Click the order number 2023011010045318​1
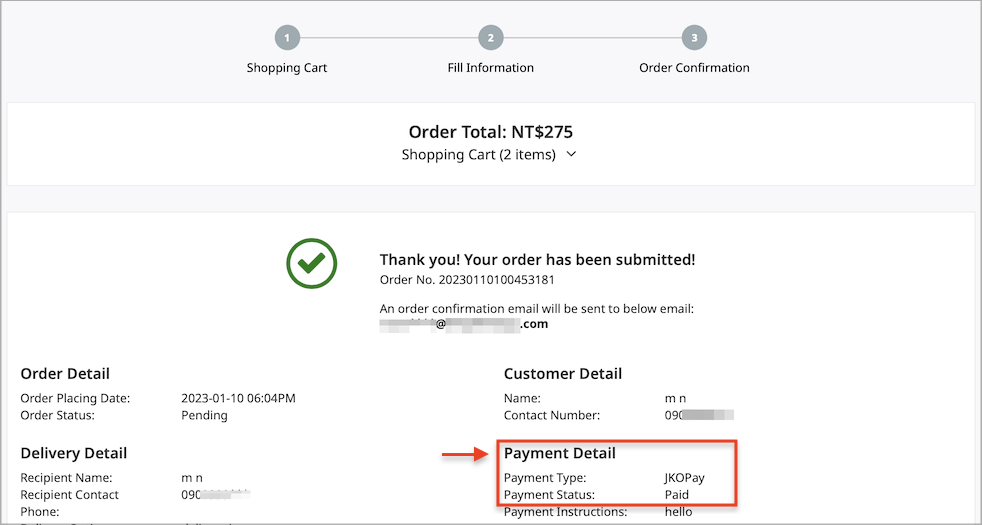This screenshot has height=525, width=982. [x=496, y=279]
